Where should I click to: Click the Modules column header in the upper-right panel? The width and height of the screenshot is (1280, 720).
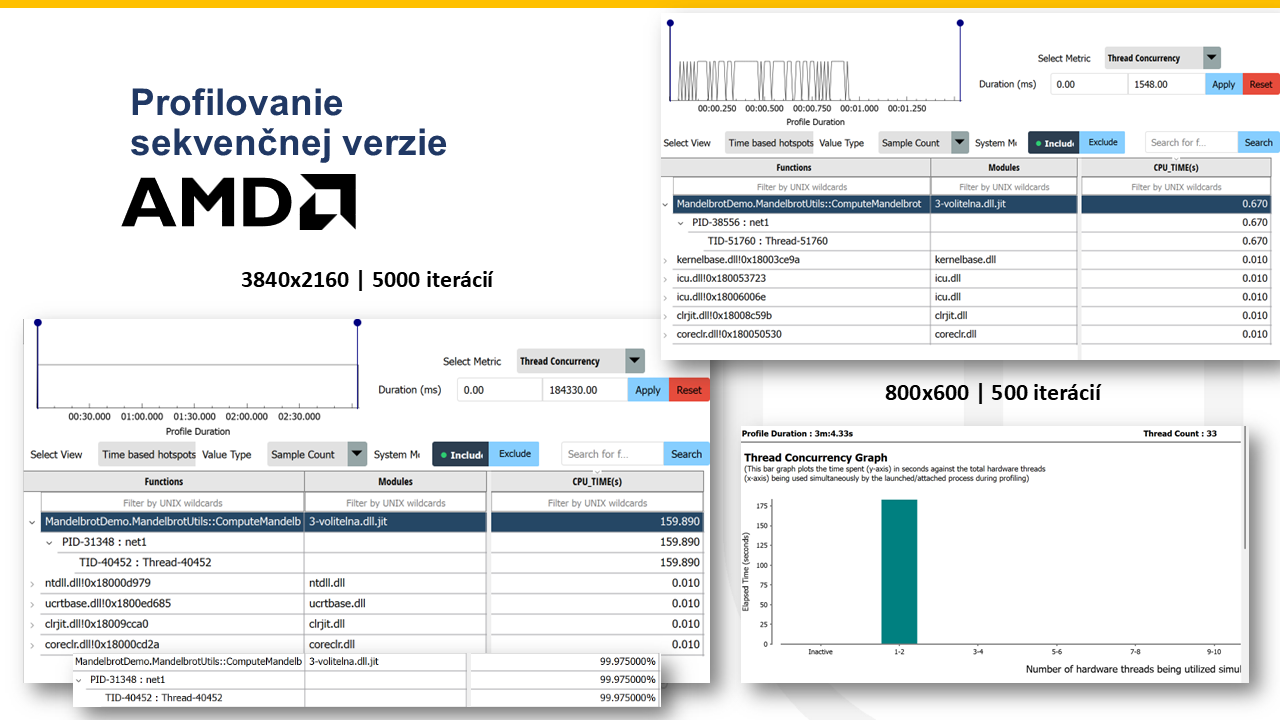click(x=1004, y=168)
